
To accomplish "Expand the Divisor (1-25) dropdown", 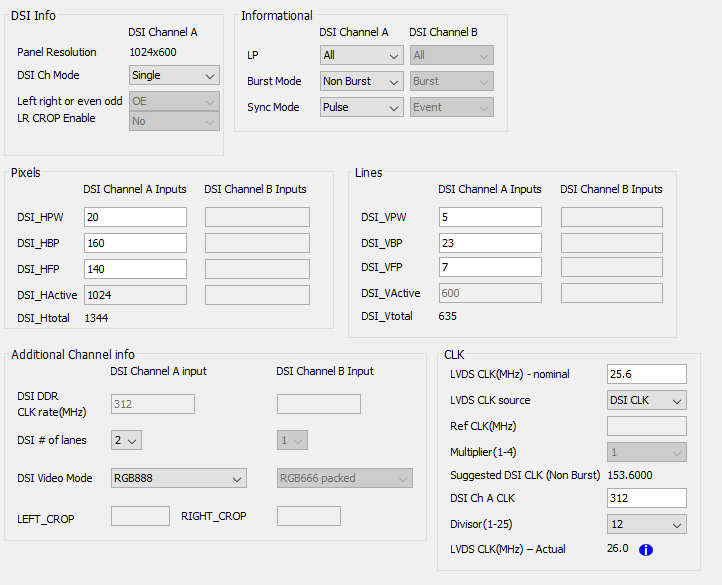I will 646,524.
